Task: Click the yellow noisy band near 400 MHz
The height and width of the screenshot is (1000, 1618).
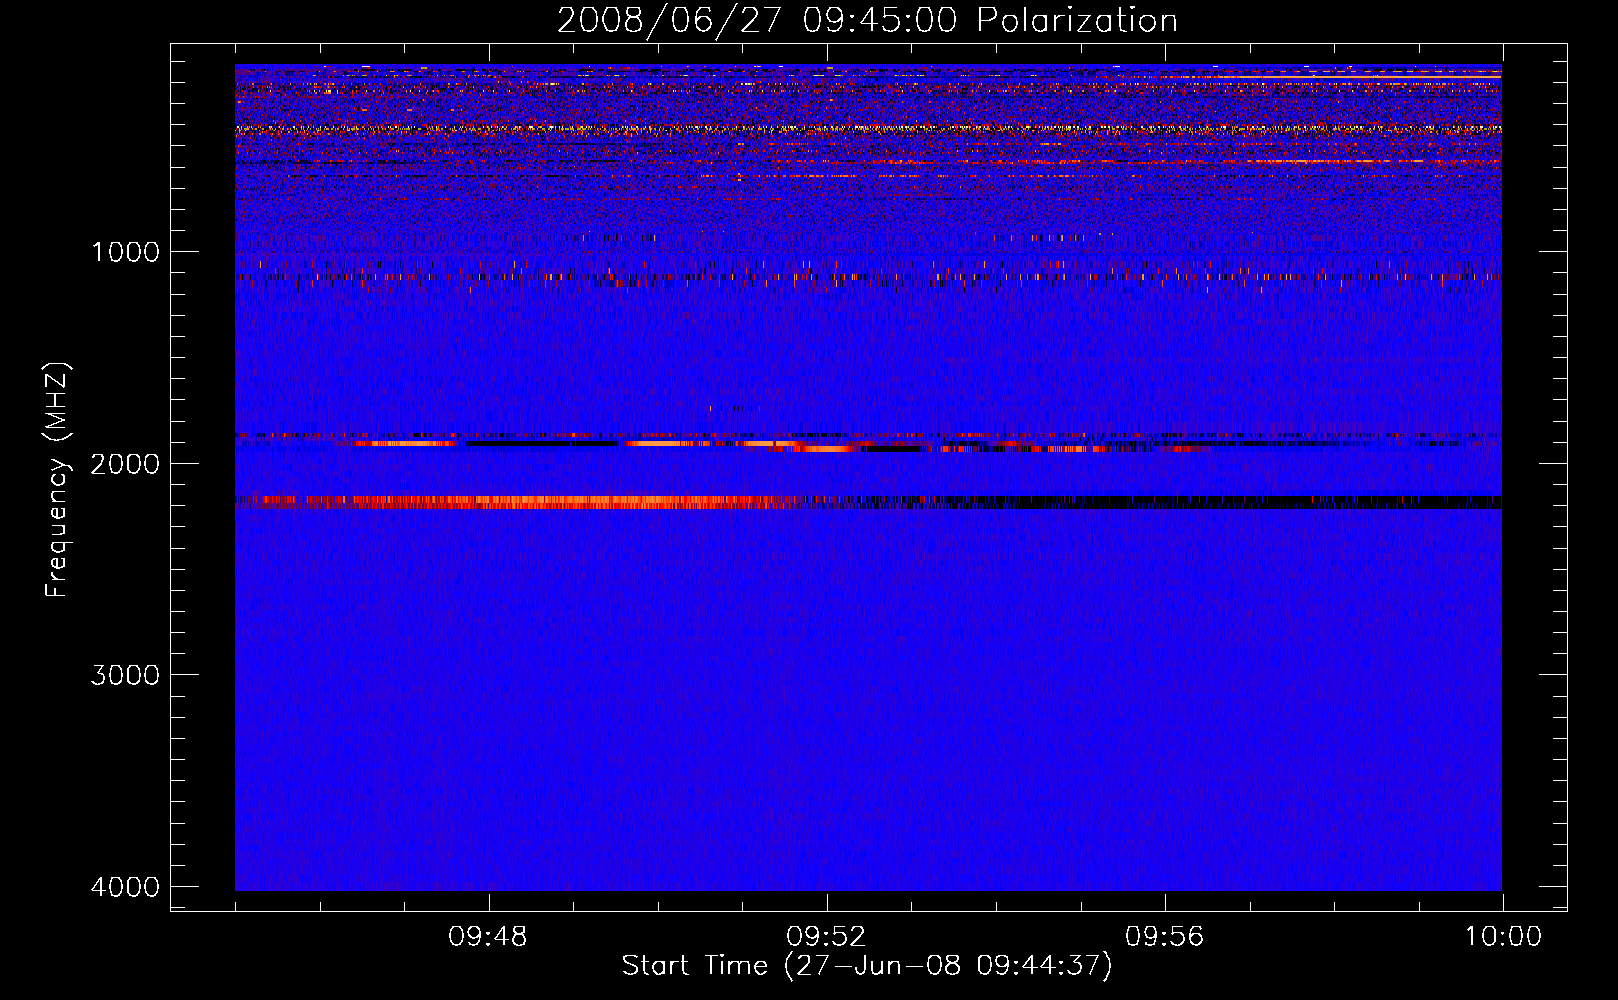Action: click(868, 129)
